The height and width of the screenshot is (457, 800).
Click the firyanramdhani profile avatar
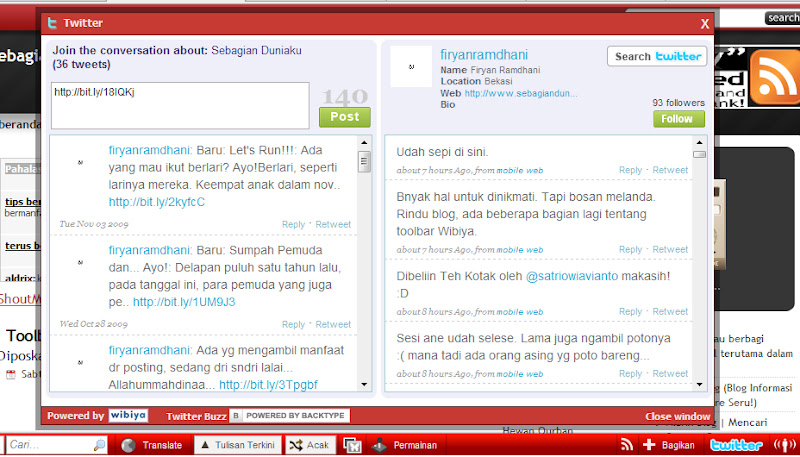tap(411, 66)
